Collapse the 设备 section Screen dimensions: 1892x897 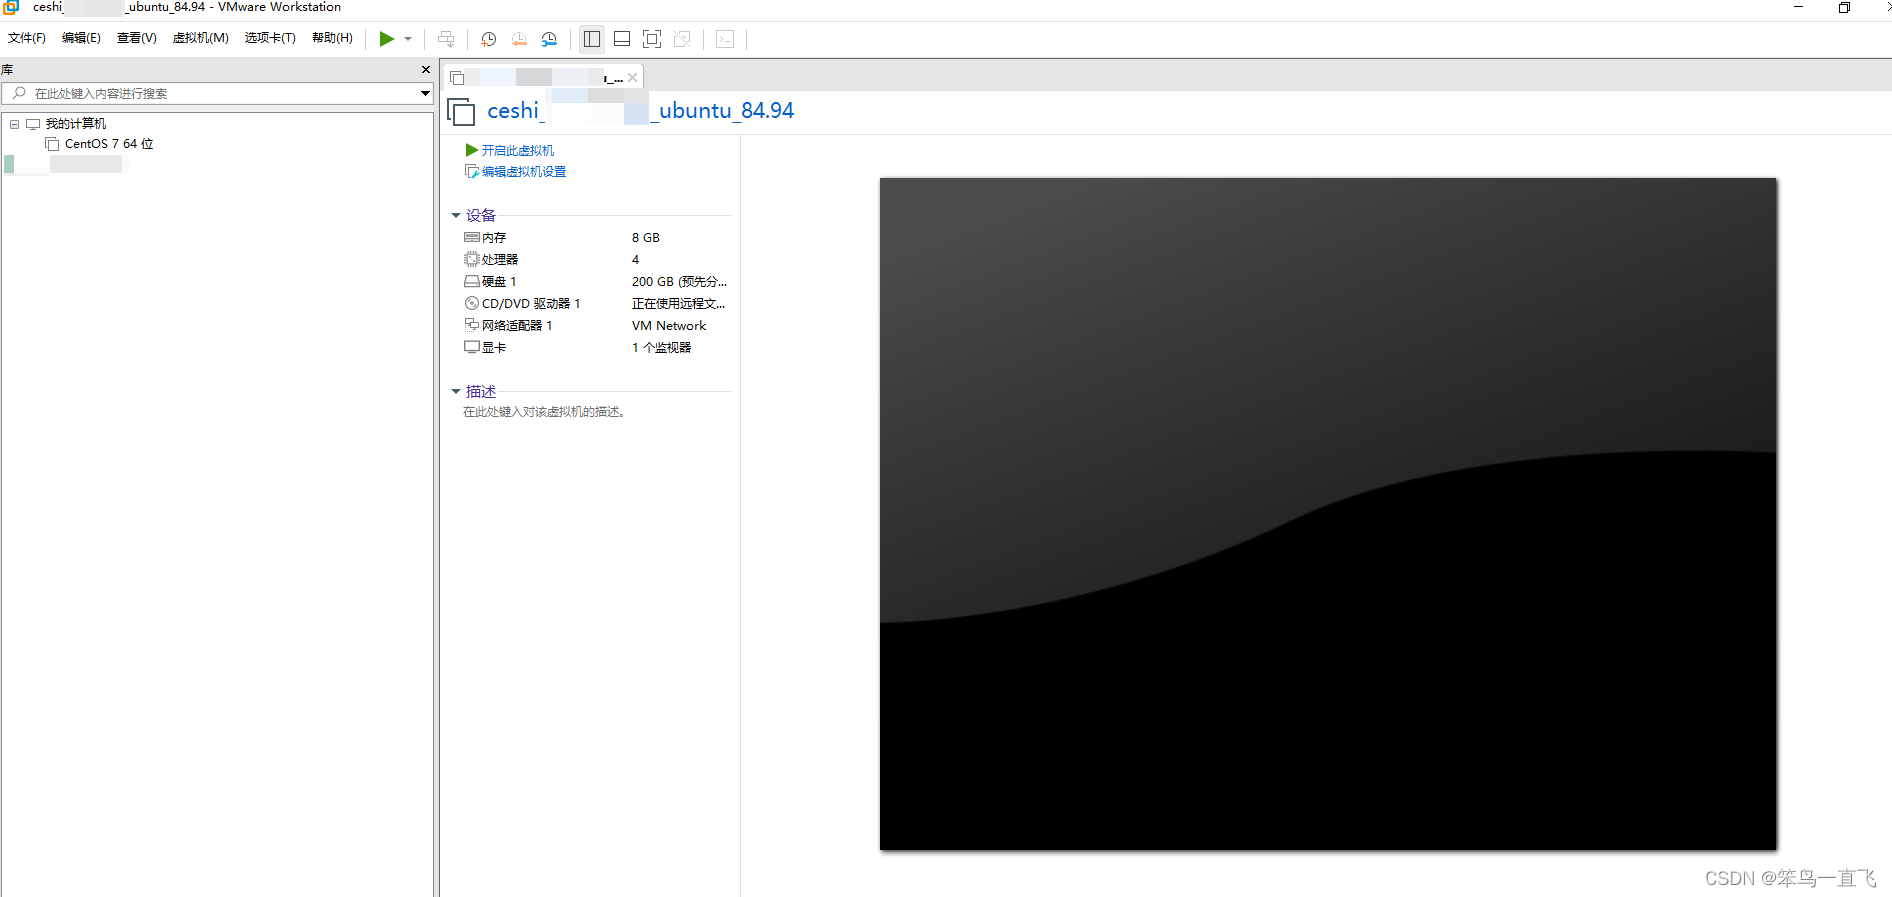pyautogui.click(x=456, y=215)
